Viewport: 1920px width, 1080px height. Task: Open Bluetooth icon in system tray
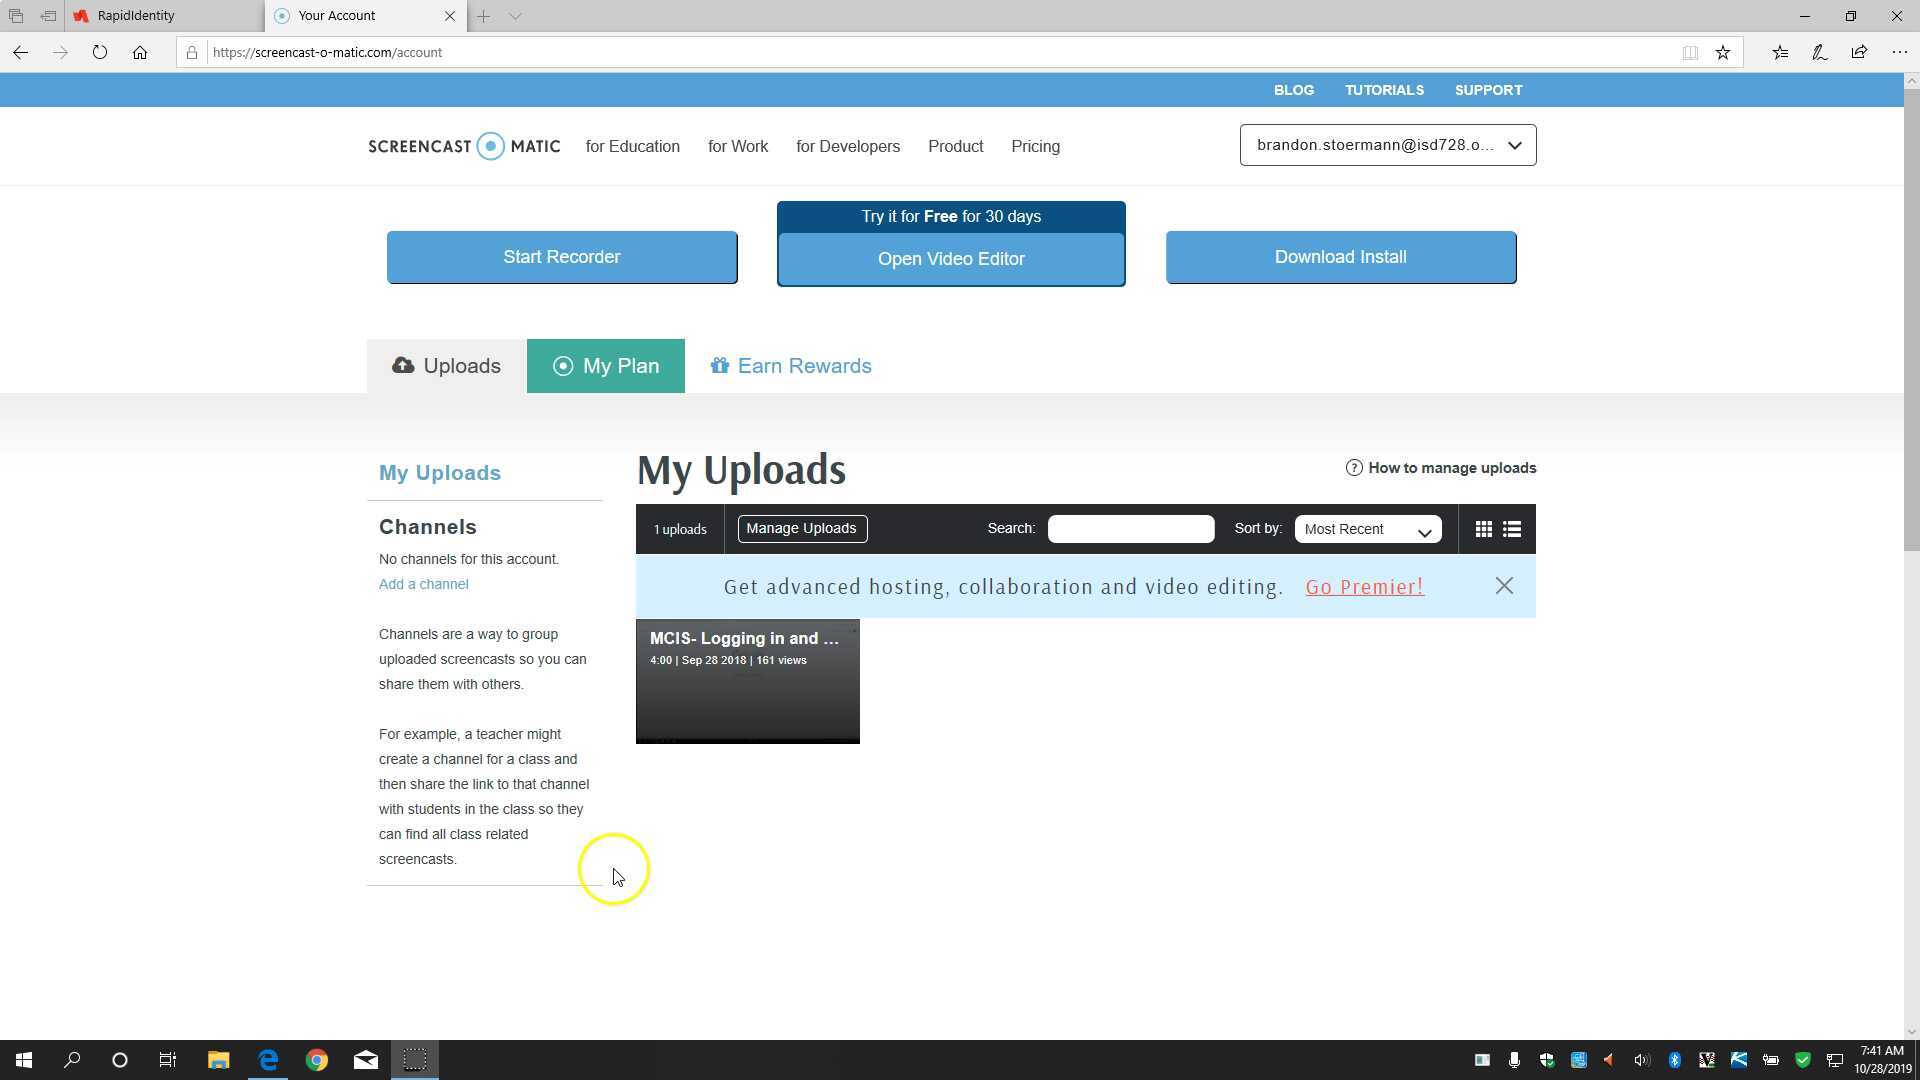click(1674, 1059)
